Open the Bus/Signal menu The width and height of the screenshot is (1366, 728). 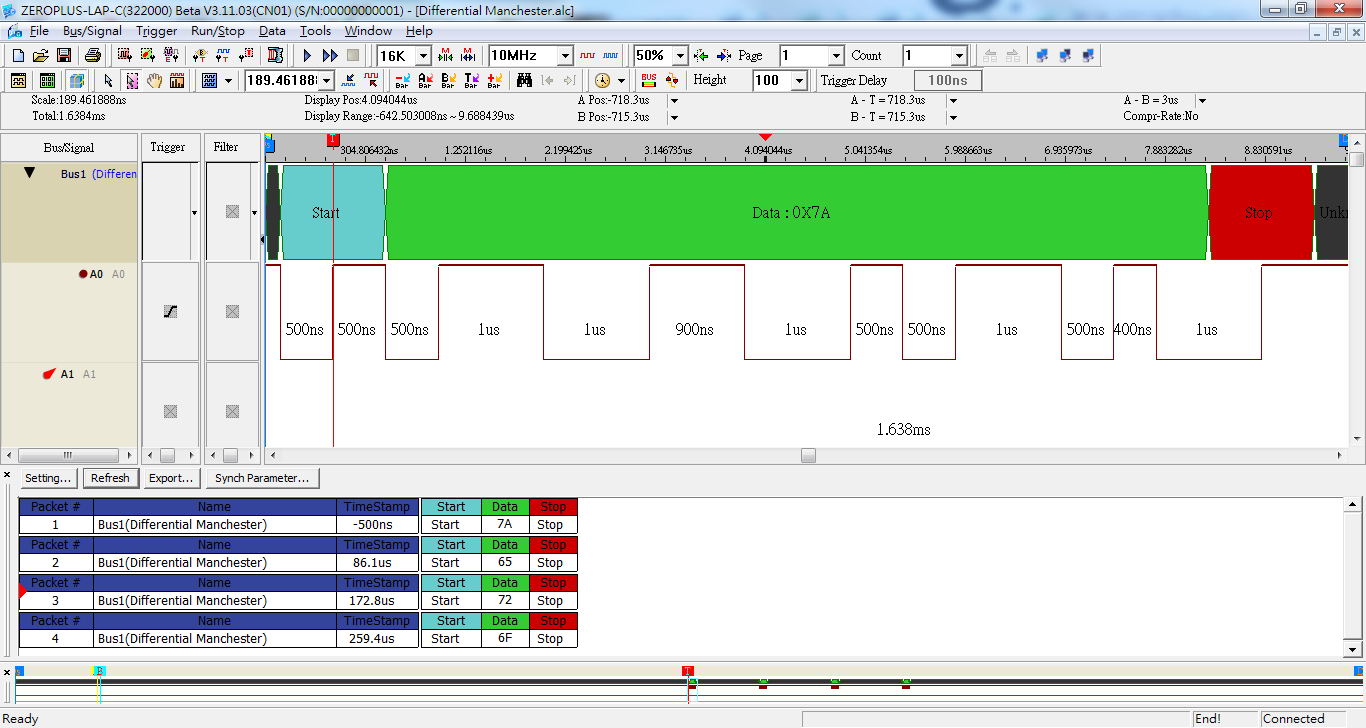click(92, 31)
